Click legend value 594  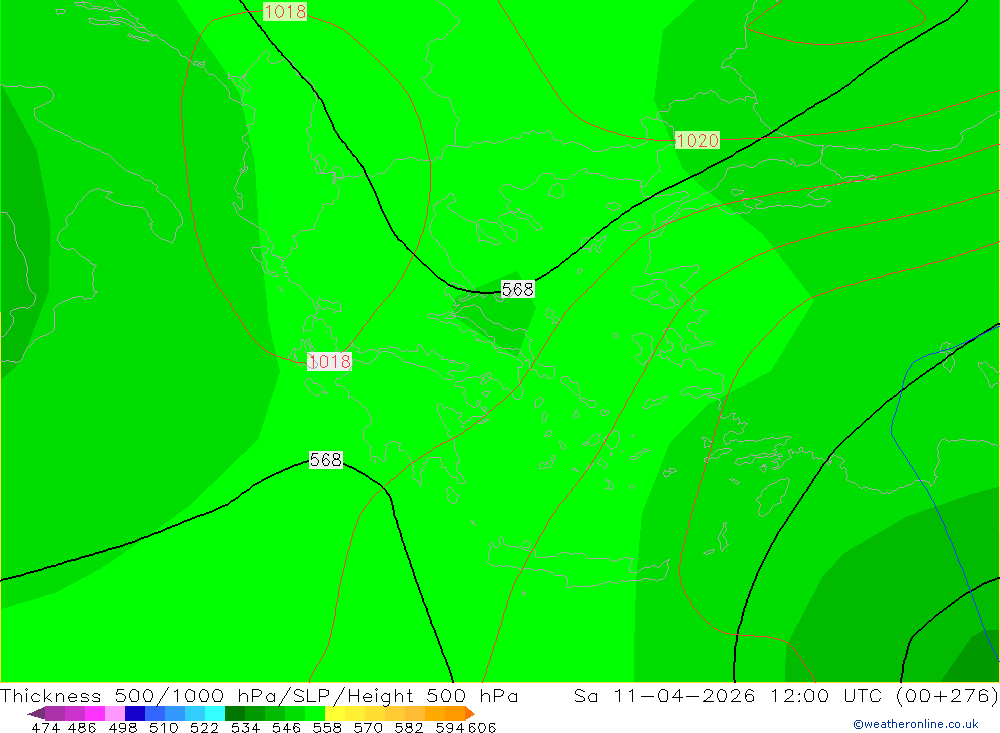449,727
